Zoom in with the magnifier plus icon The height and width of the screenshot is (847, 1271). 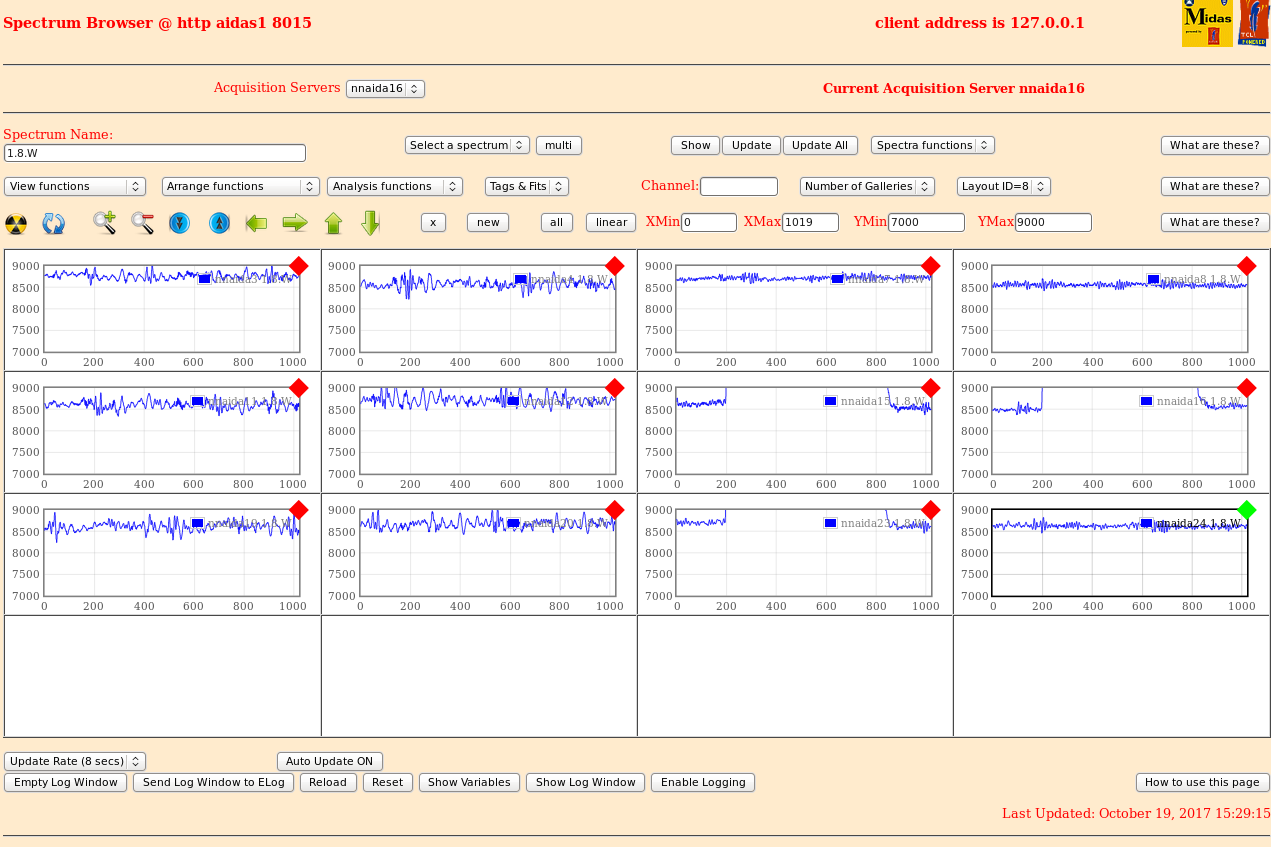point(105,223)
